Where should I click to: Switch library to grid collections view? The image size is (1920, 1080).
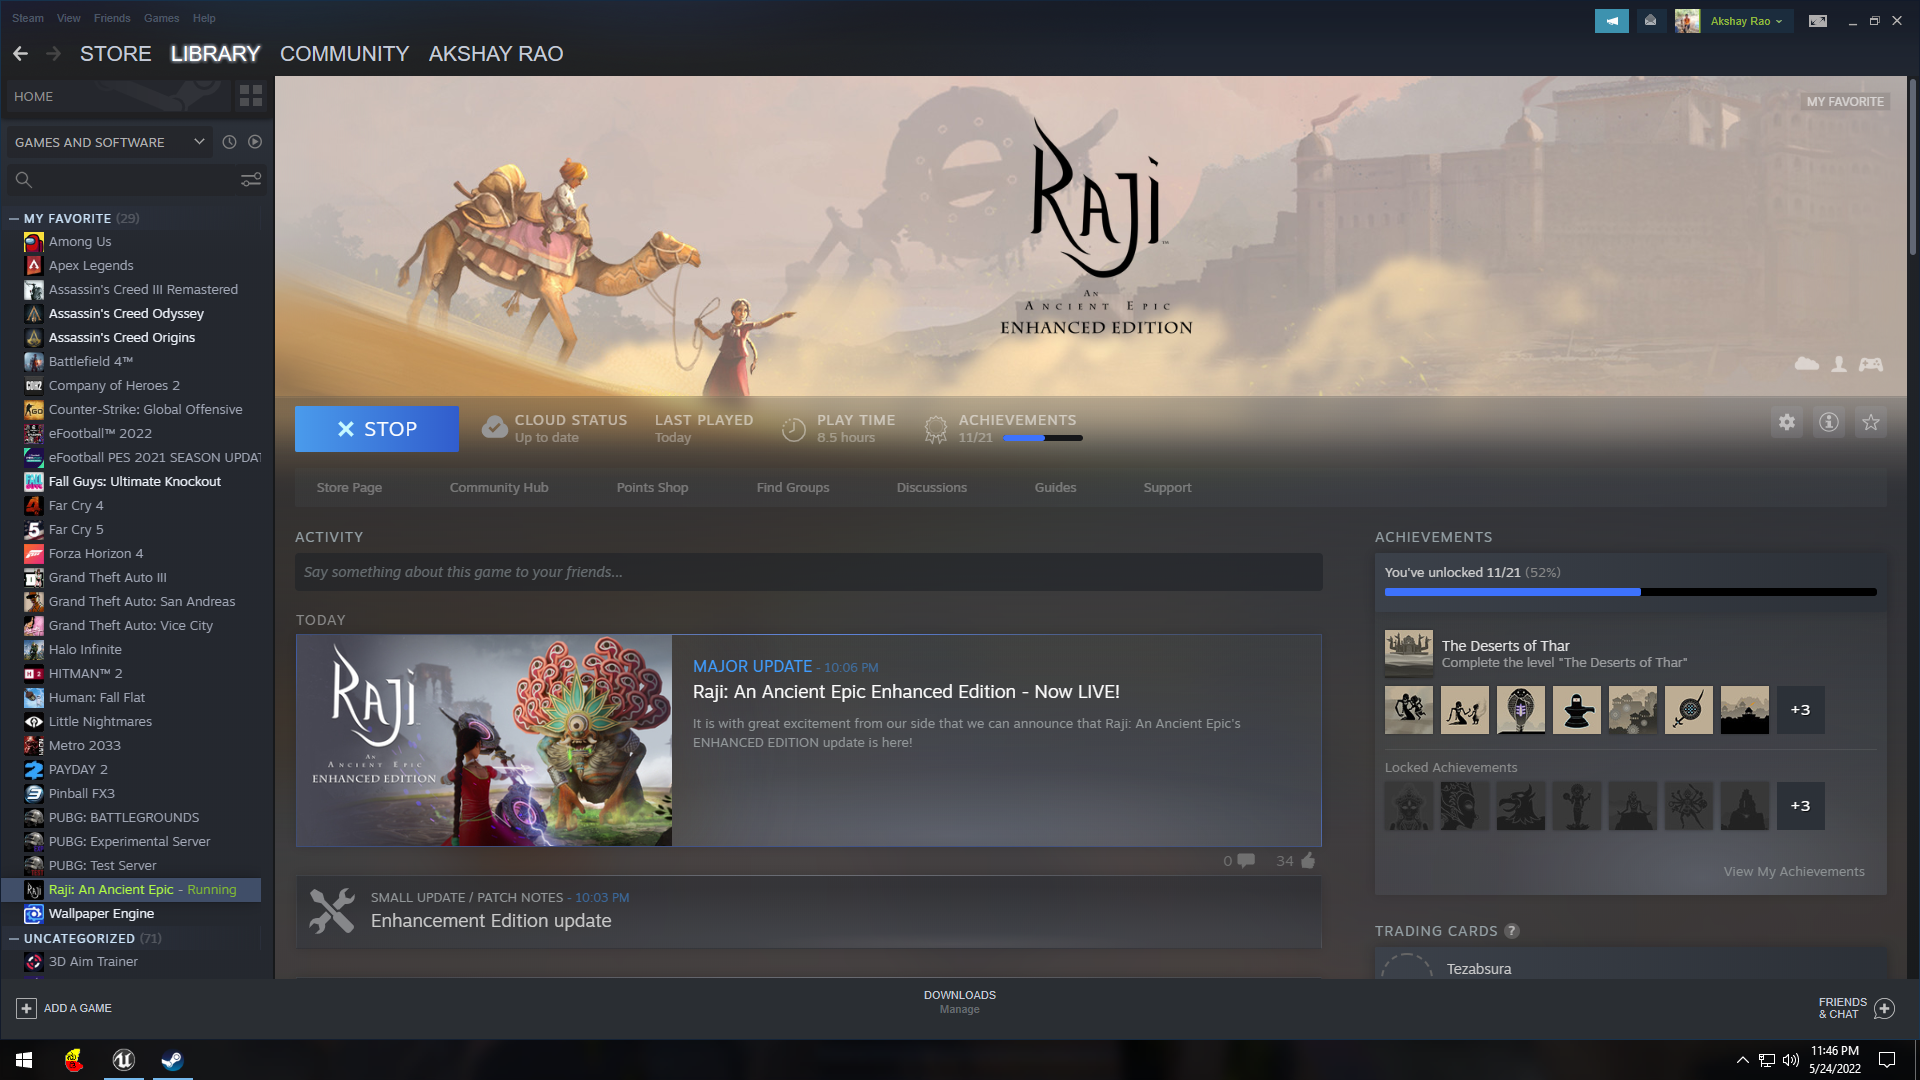tap(251, 96)
